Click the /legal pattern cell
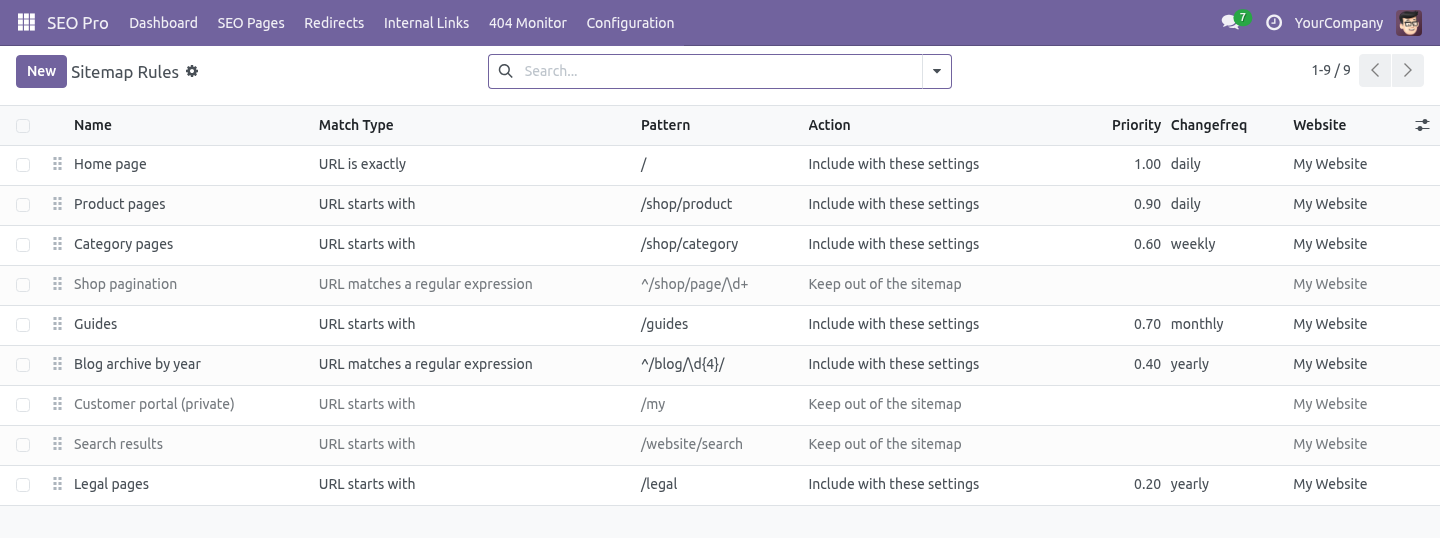This screenshot has height=538, width=1440. click(x=659, y=484)
